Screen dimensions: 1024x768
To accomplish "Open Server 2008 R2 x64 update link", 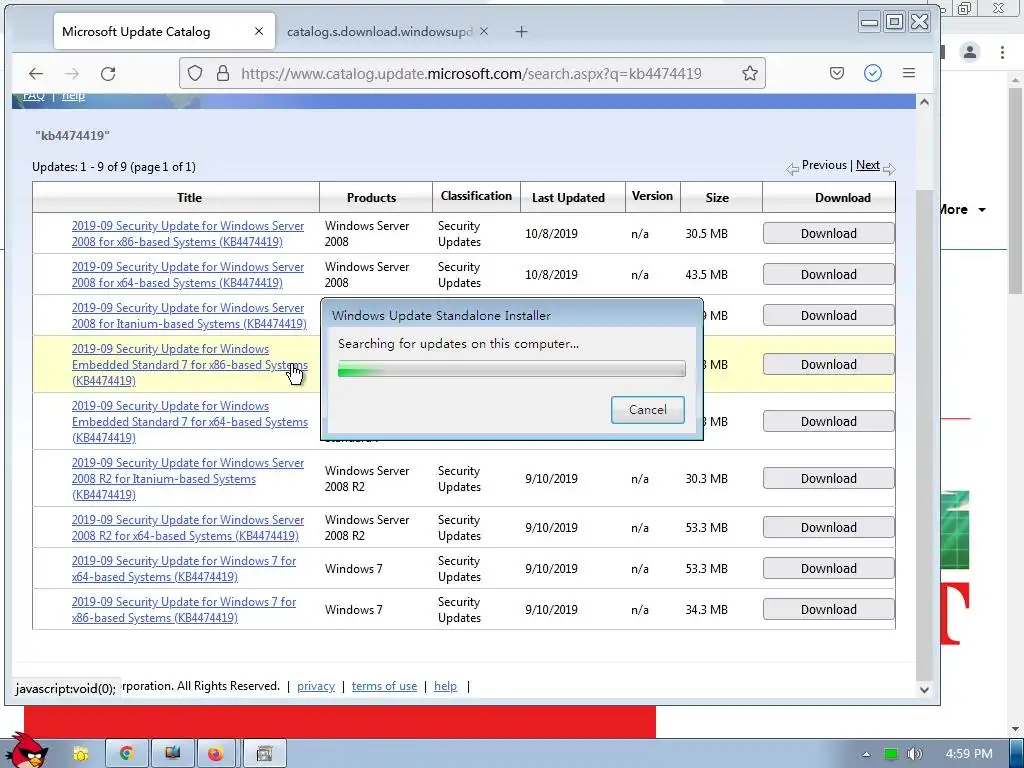I will 188,527.
